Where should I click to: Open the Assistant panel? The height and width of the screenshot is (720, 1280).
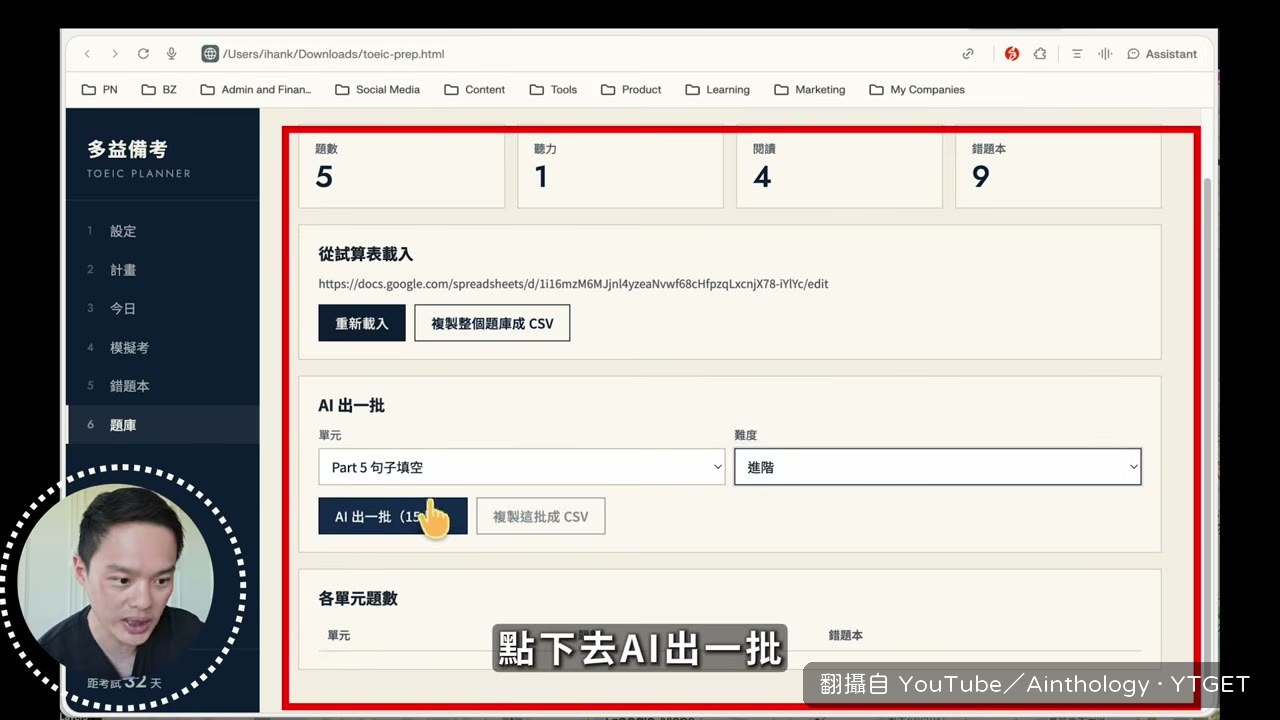point(1162,54)
